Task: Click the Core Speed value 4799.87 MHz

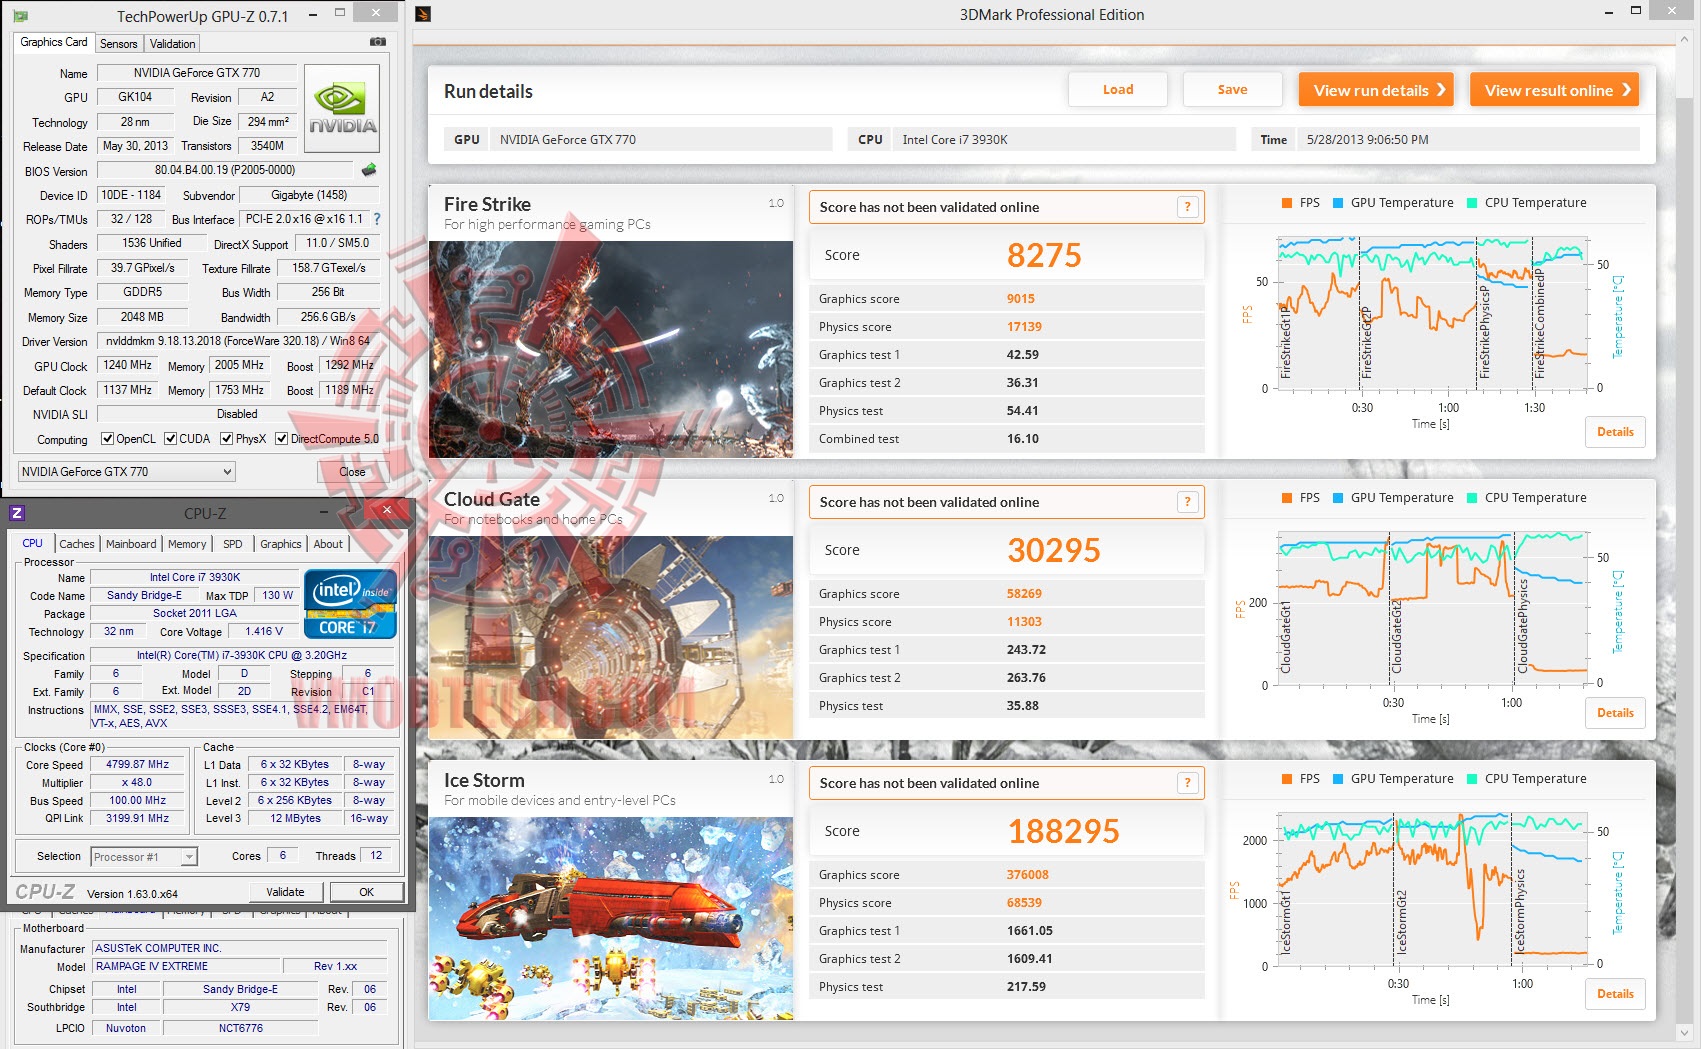Action: 138,764
